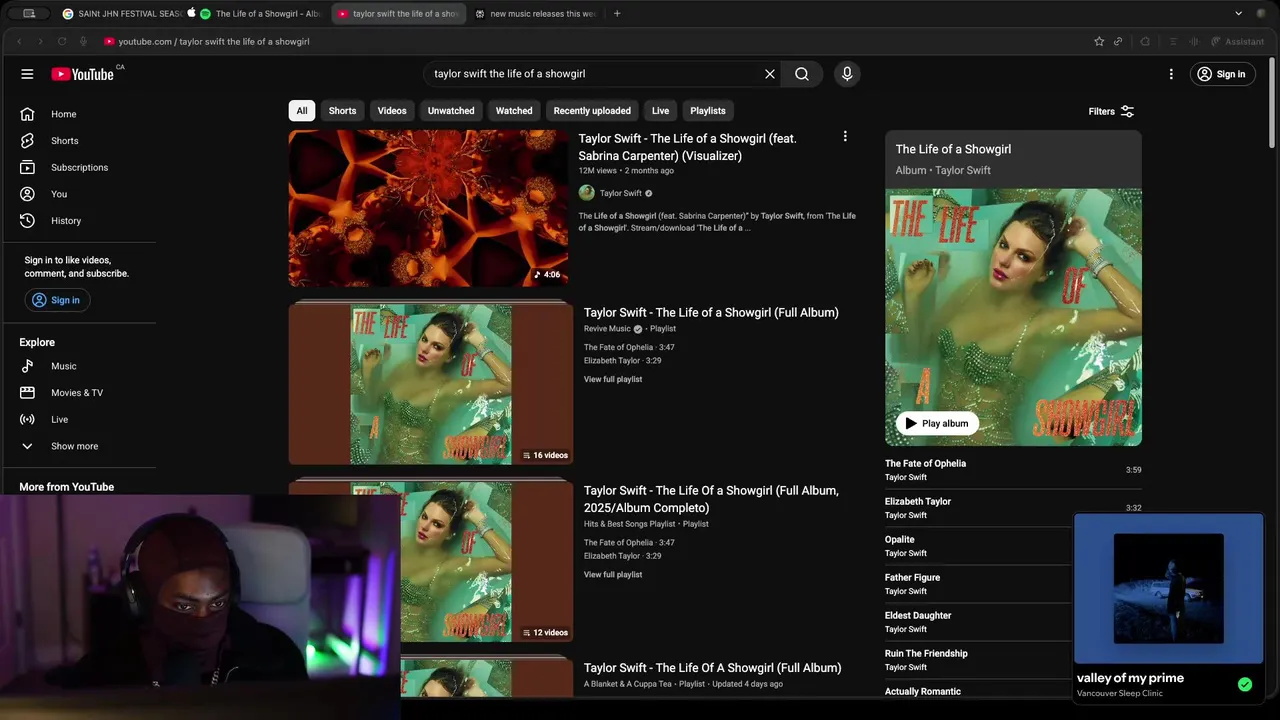Click green checkmark on mini player
Screen dimensions: 1280x720
pos(1245,685)
